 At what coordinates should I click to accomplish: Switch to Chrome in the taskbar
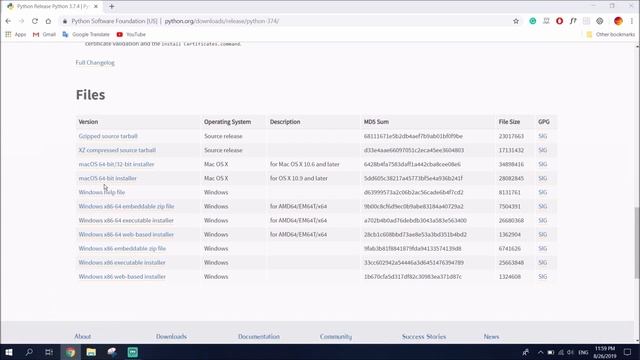click(71, 352)
